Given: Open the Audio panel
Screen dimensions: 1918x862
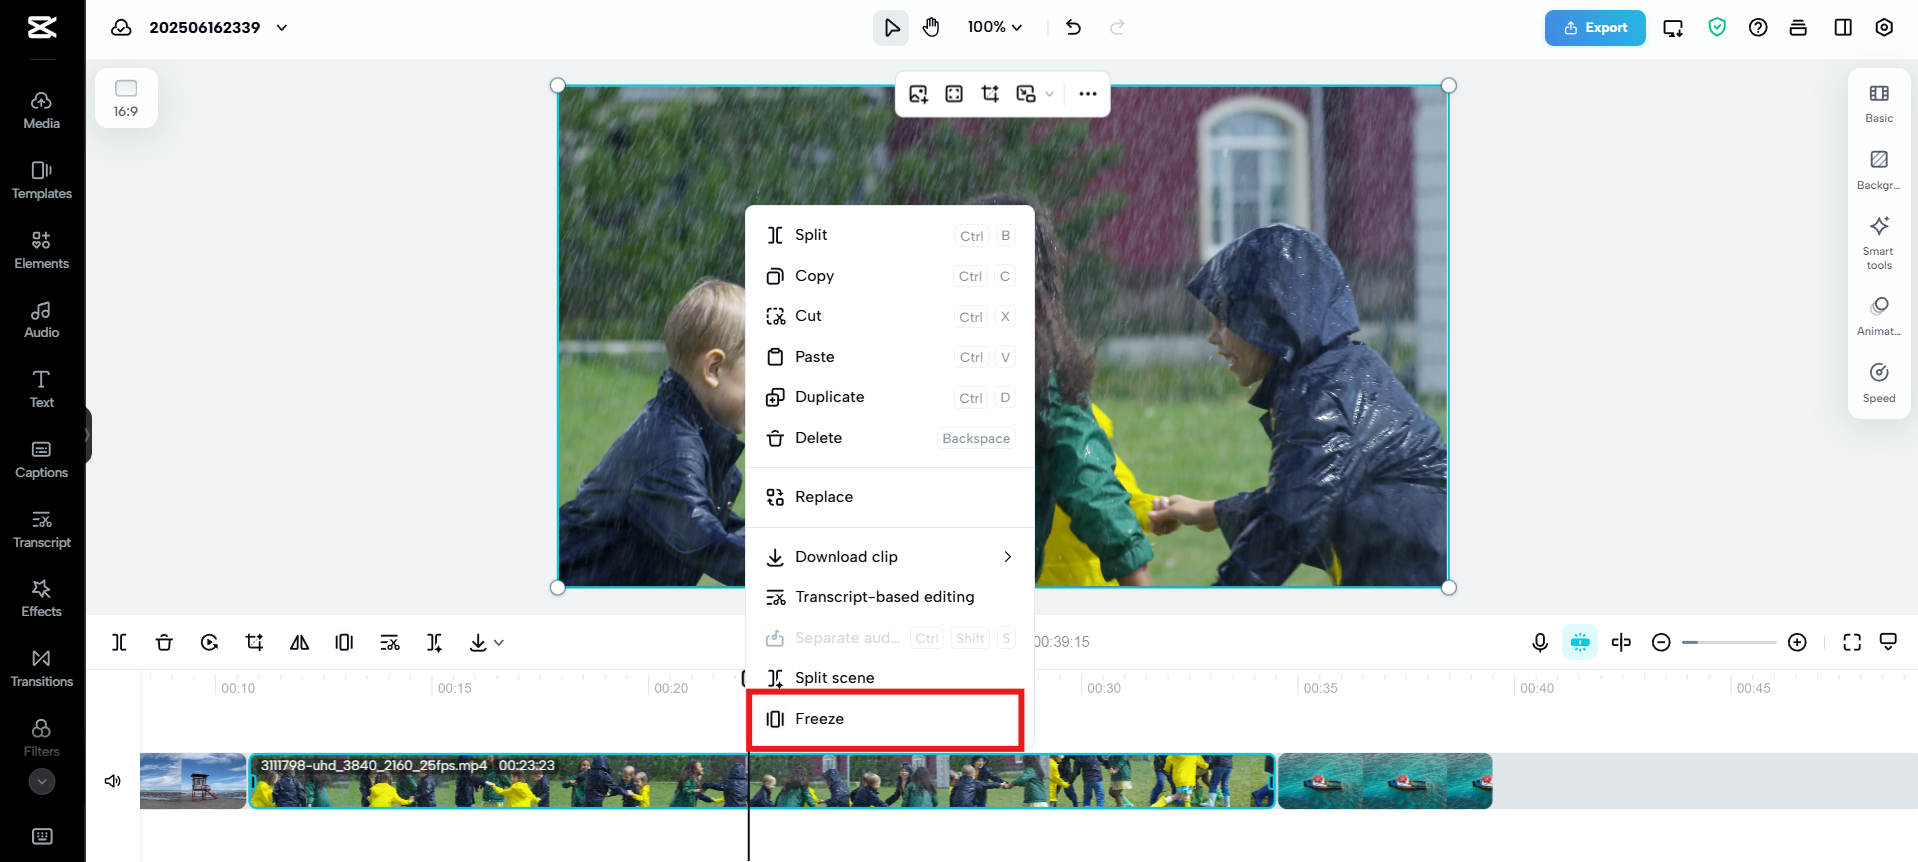Looking at the screenshot, I should pos(41,320).
